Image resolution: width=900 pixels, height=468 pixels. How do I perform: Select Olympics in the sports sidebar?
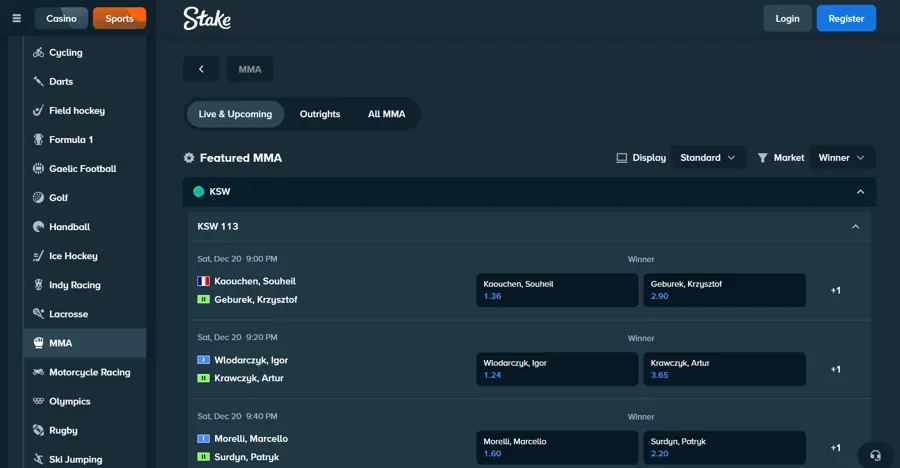click(85, 401)
